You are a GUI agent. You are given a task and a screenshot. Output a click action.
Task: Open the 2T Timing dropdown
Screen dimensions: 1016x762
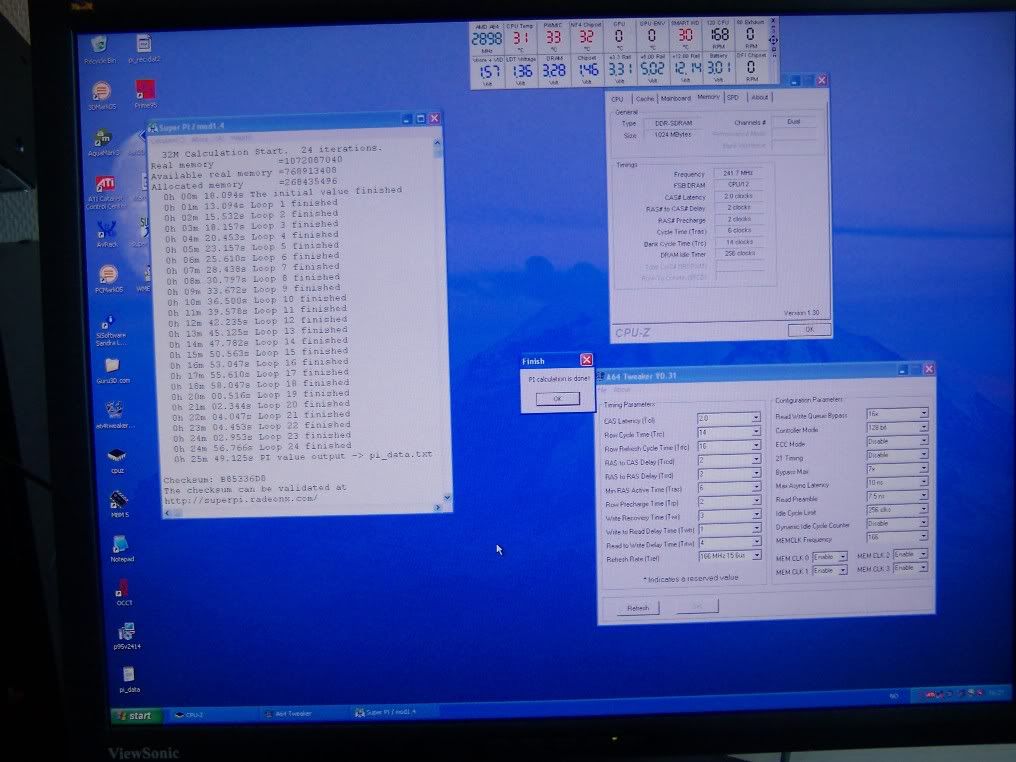923,455
